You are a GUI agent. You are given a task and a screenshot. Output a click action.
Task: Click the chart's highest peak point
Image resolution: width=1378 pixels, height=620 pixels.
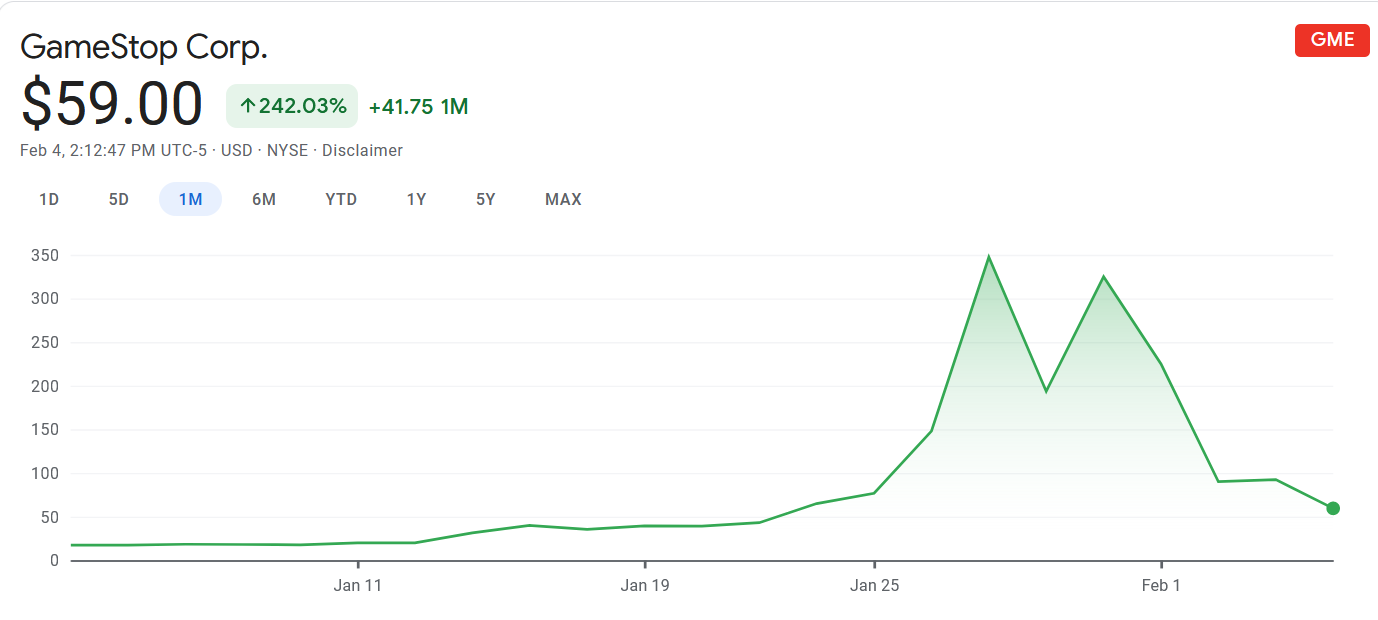[989, 255]
